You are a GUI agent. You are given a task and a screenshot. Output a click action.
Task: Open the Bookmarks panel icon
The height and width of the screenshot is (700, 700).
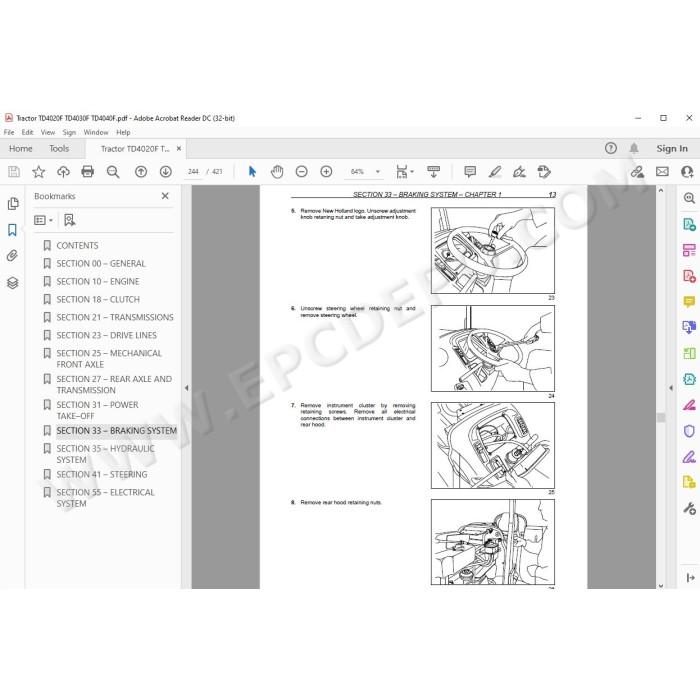tap(12, 230)
